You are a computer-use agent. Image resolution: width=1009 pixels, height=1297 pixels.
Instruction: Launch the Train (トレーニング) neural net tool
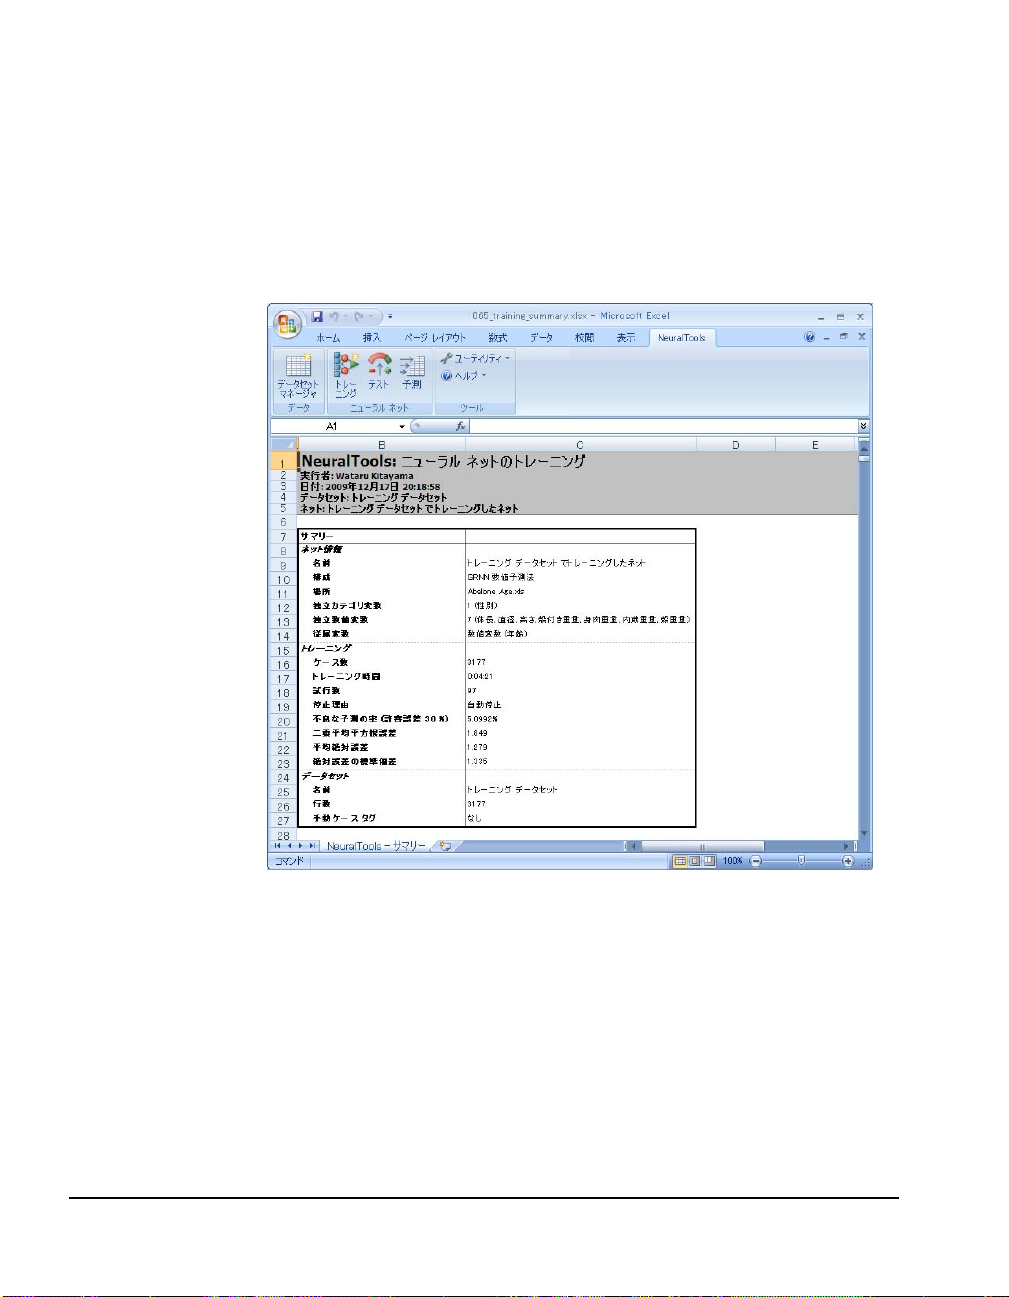click(x=346, y=375)
